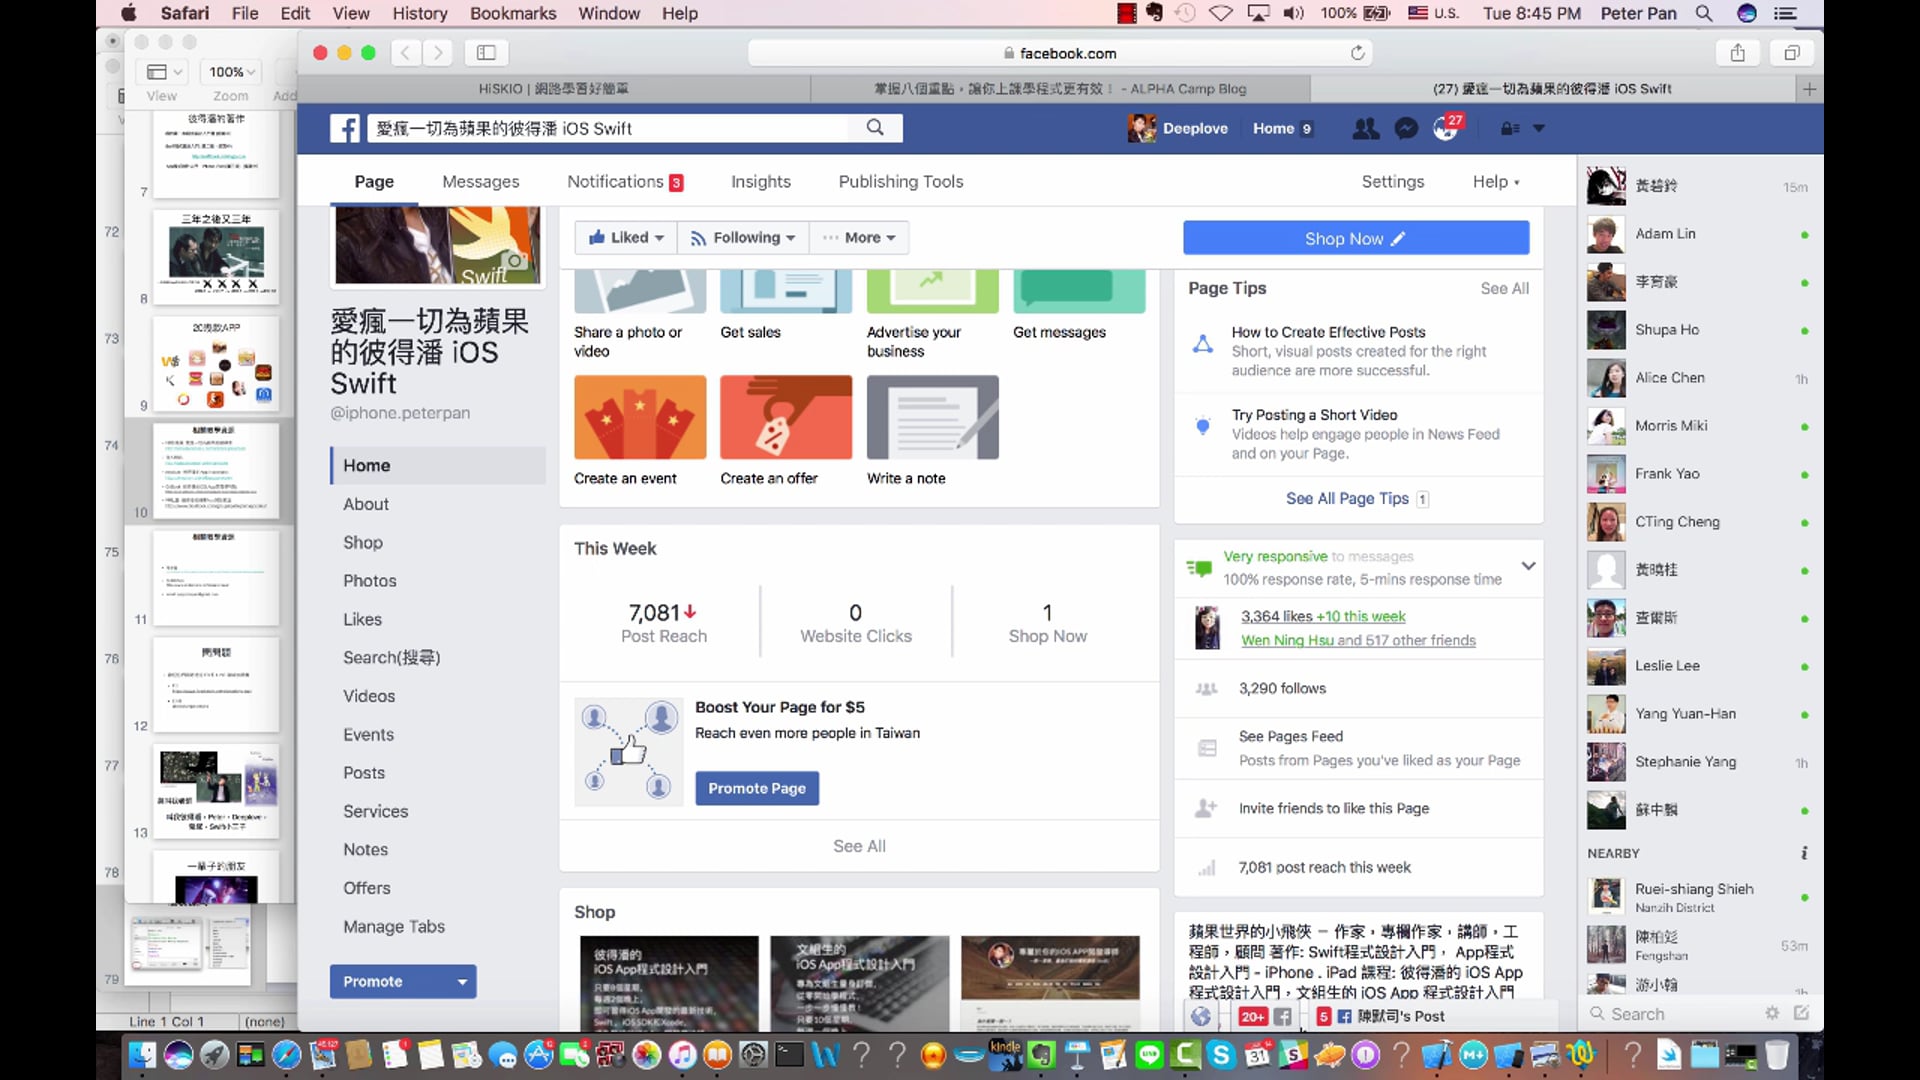
Task: Click the search magnifier in Facebook bar
Action: click(x=875, y=127)
